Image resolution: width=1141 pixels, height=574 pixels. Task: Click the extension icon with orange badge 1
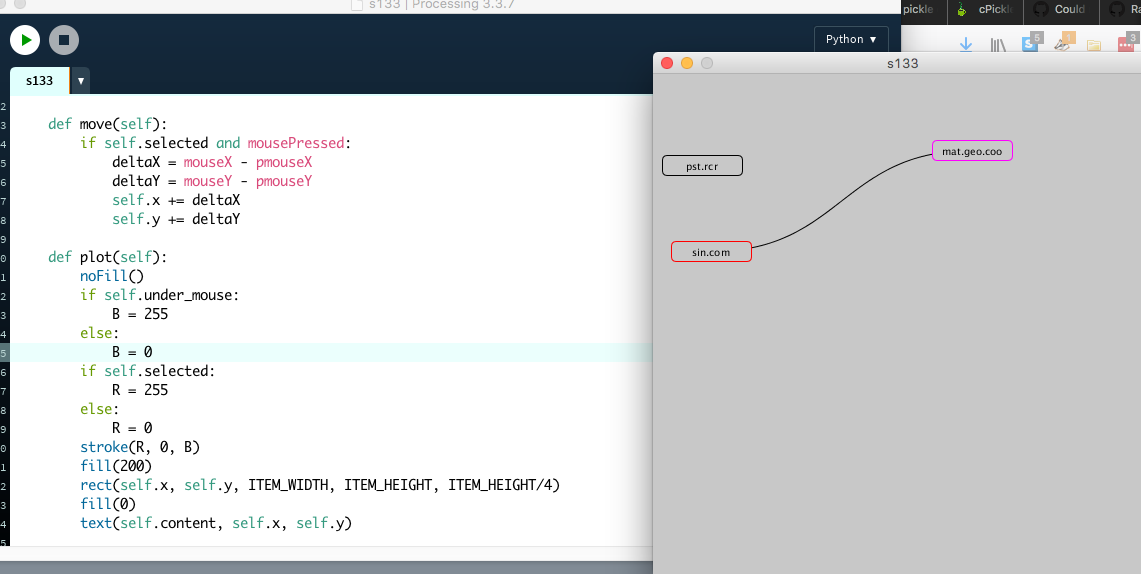1065,42
